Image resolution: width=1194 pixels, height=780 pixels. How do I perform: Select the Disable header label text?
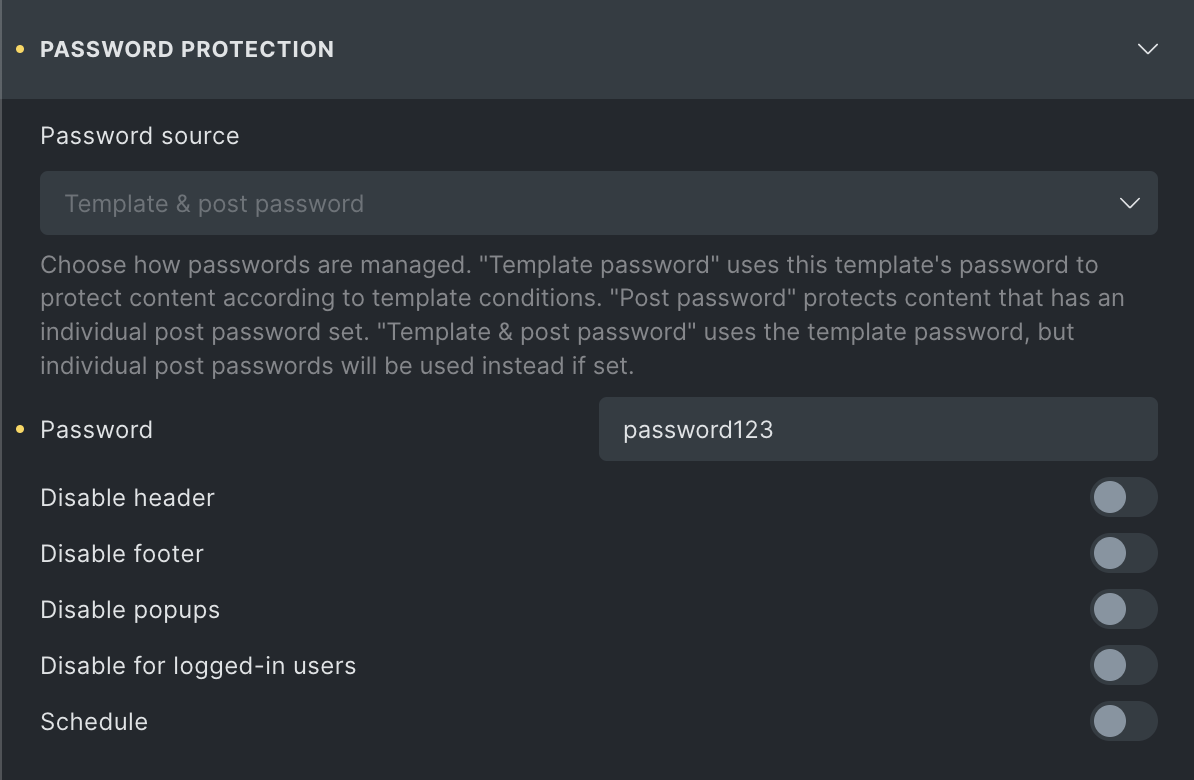point(127,498)
